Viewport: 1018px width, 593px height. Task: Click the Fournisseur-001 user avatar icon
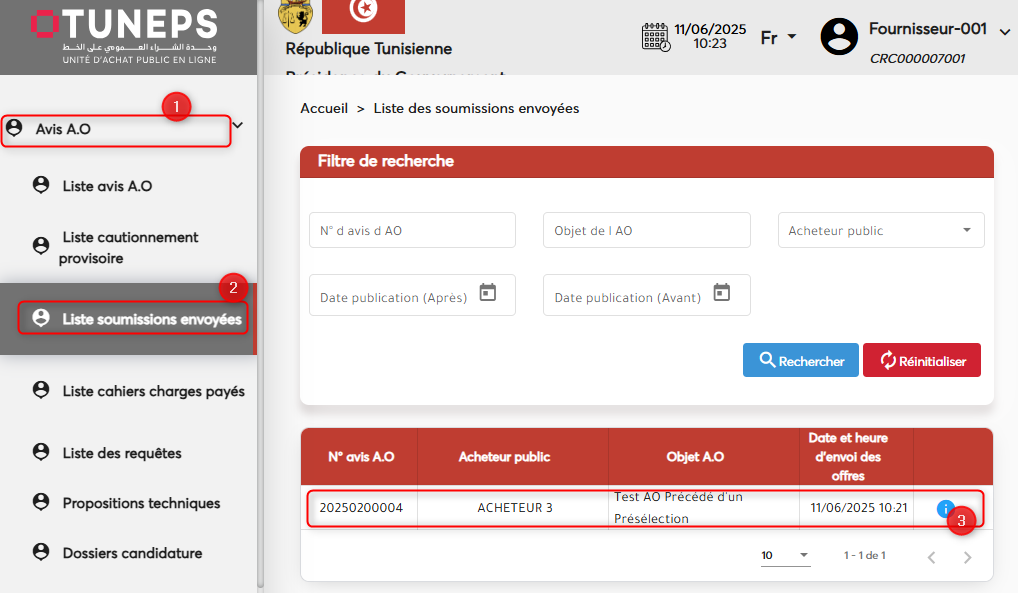[839, 37]
